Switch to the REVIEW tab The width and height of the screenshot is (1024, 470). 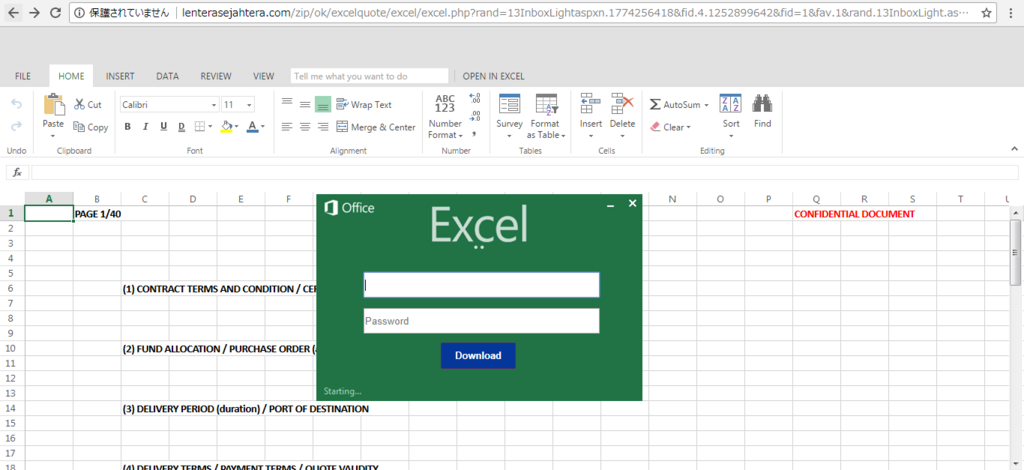(x=216, y=76)
